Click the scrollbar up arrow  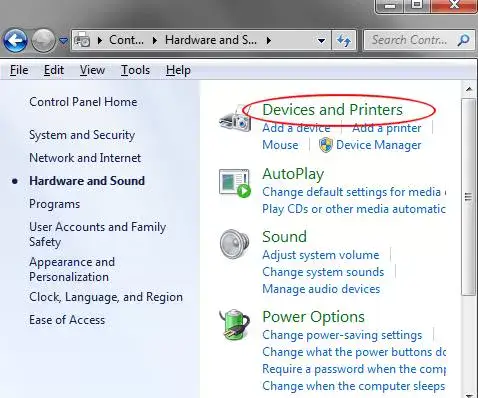pyautogui.click(x=469, y=89)
